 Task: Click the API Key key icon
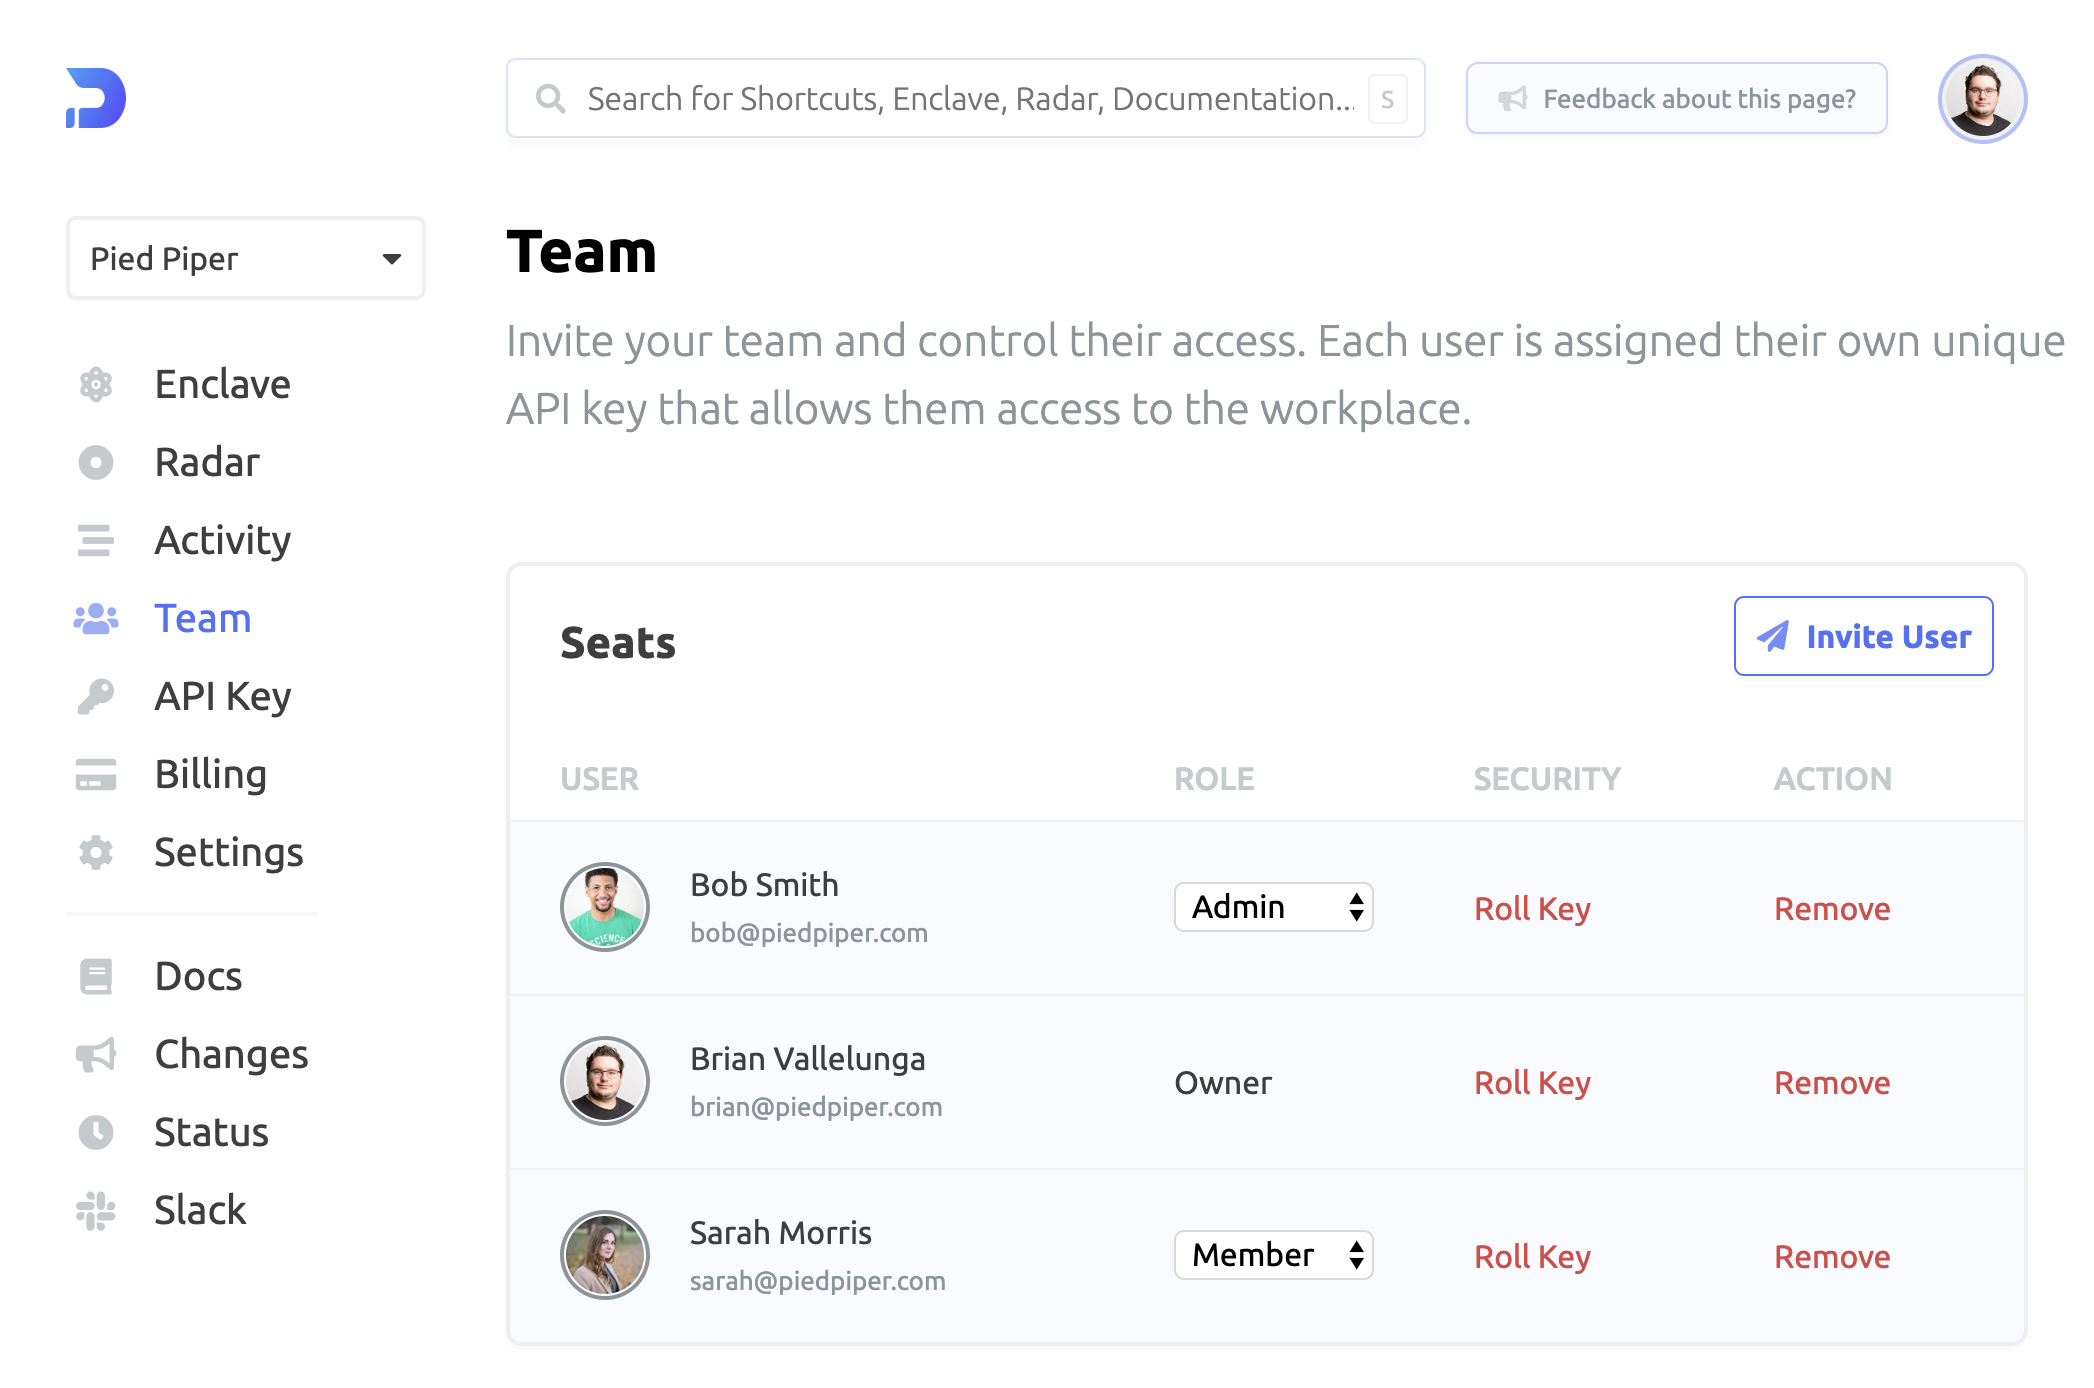[96, 697]
